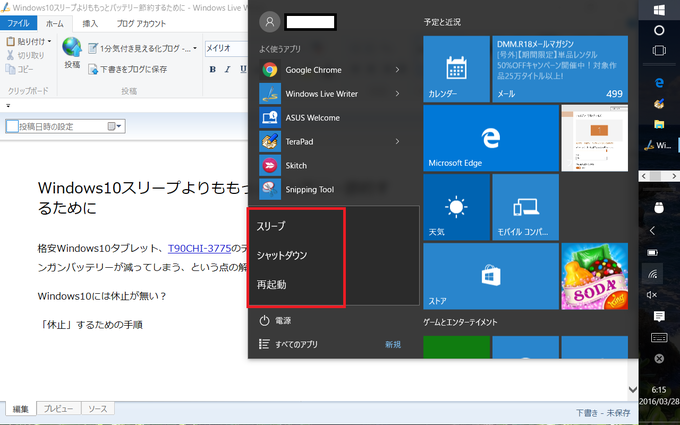Open Snipping Tool from app list
Image resolution: width=680 pixels, height=425 pixels.
pos(309,189)
